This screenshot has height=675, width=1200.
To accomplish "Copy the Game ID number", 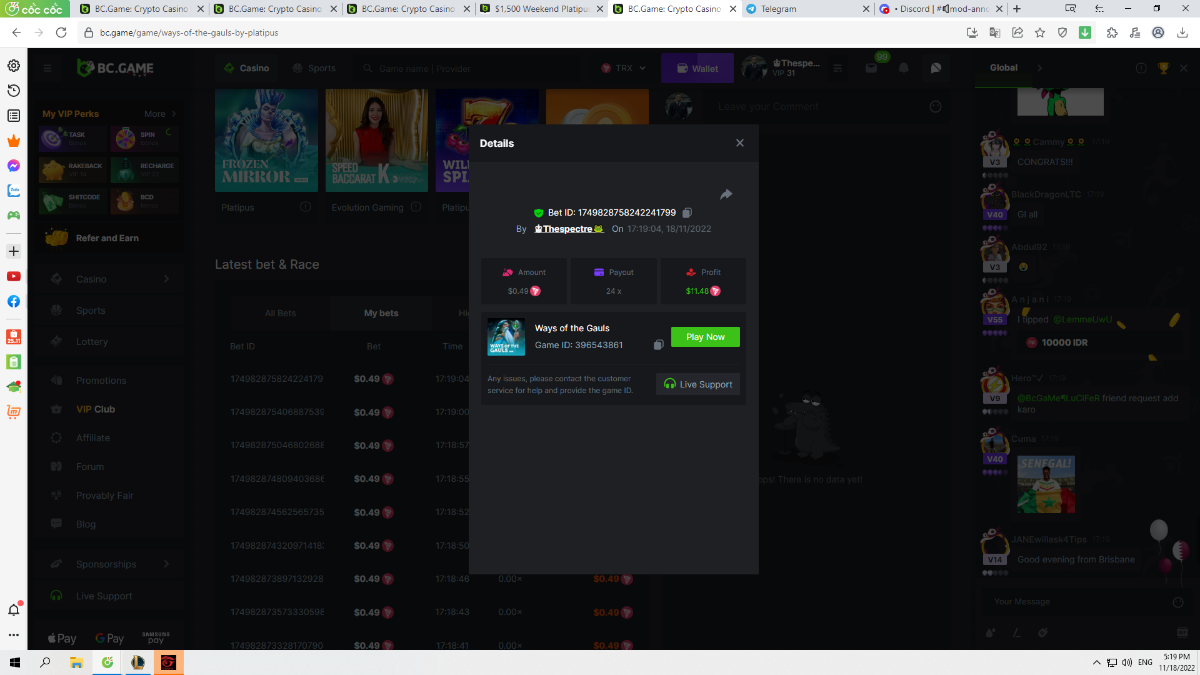I will (x=658, y=345).
